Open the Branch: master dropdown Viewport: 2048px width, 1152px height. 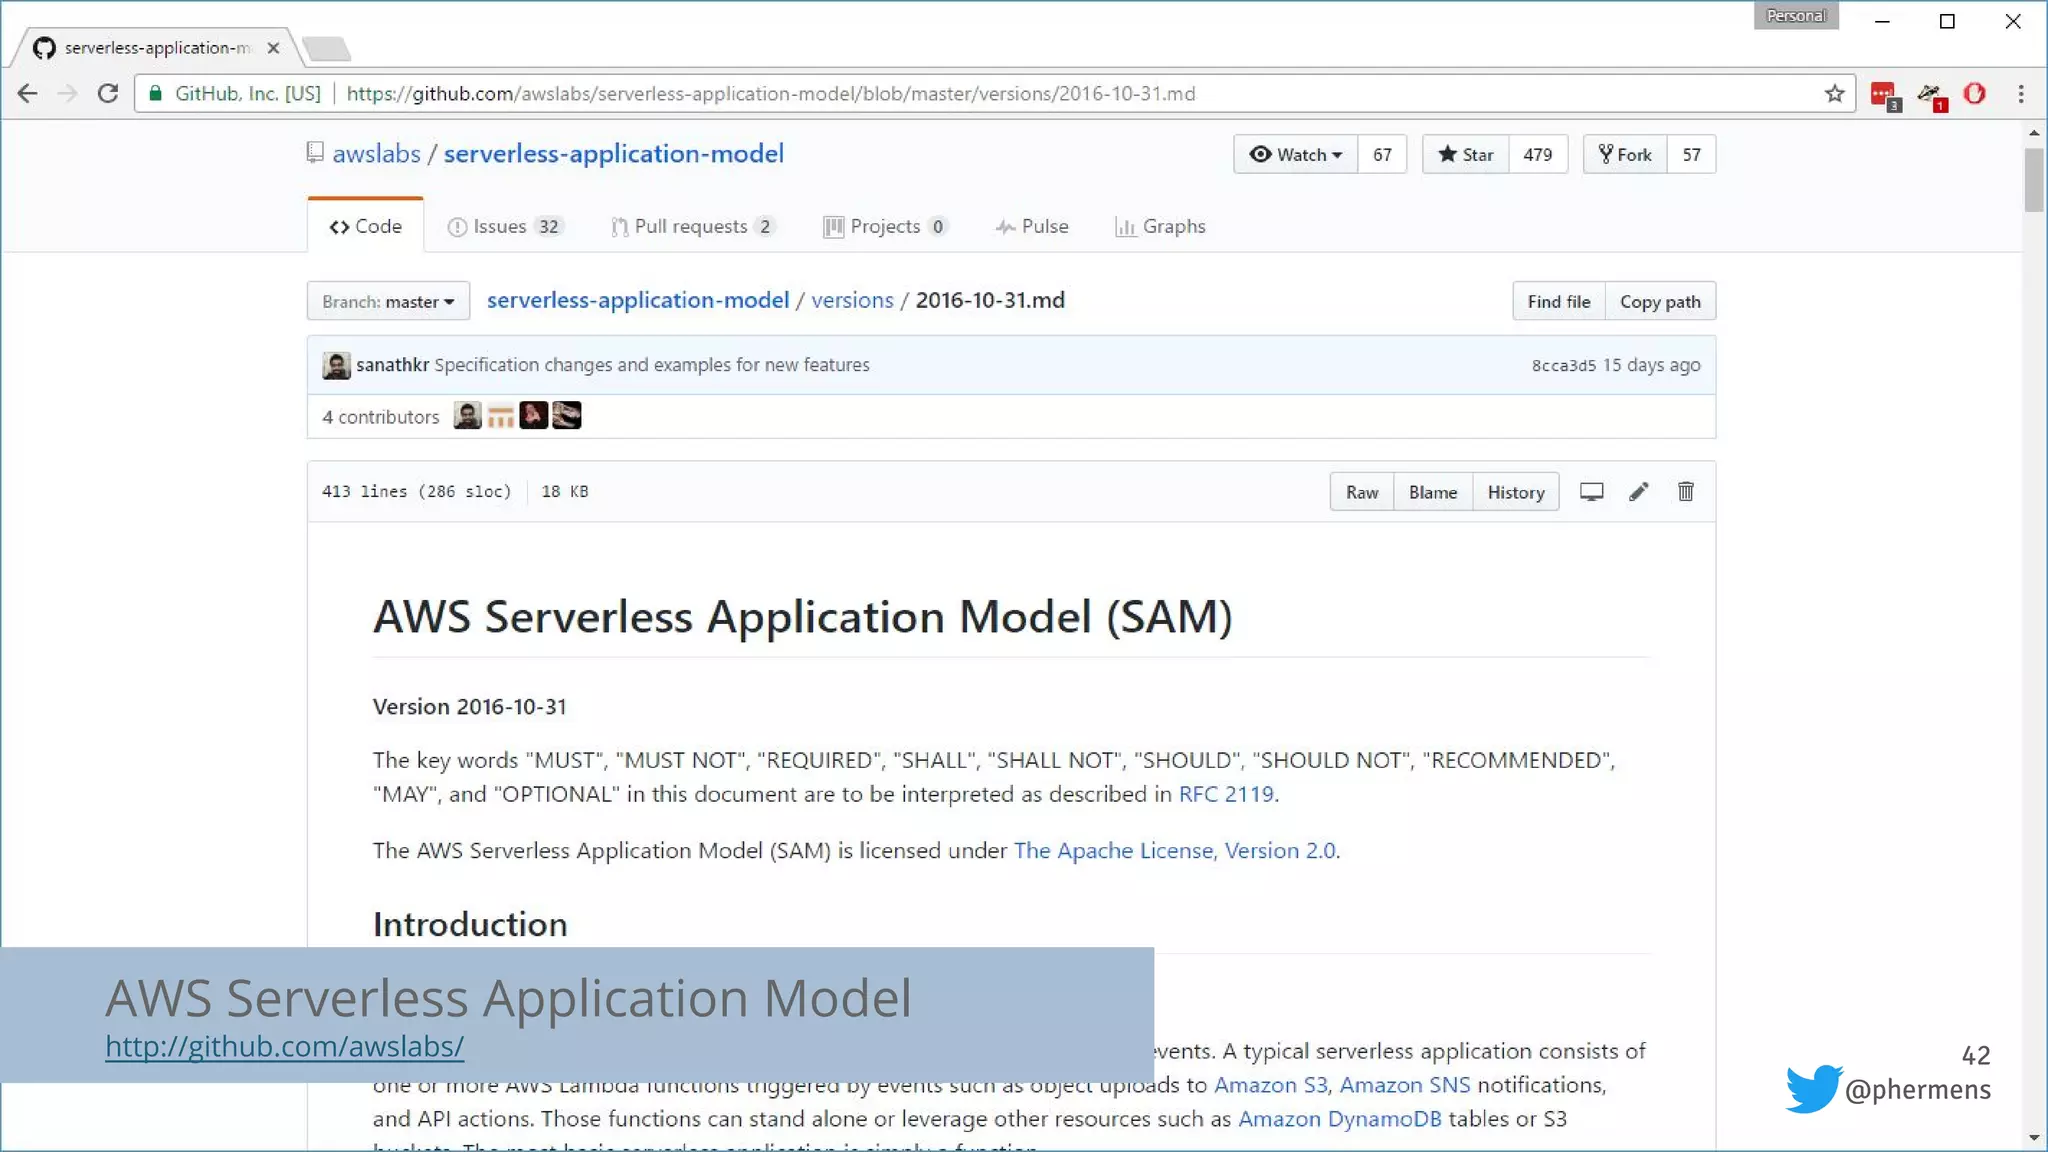click(388, 302)
